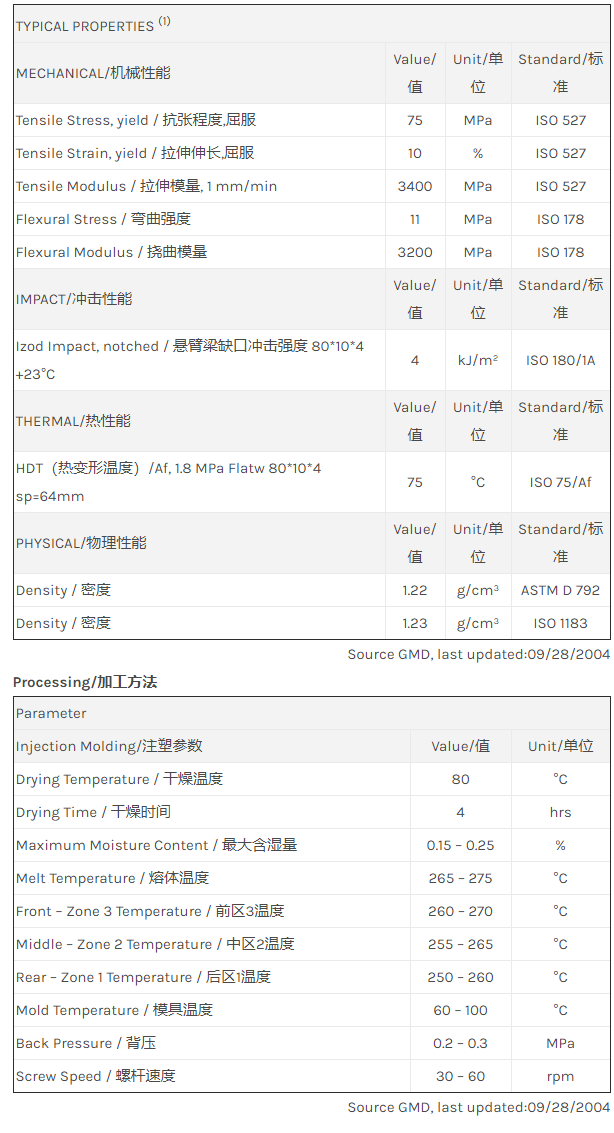This screenshot has width=614, height=1133.
Task: Click the density value 1.23
Action: point(415,623)
